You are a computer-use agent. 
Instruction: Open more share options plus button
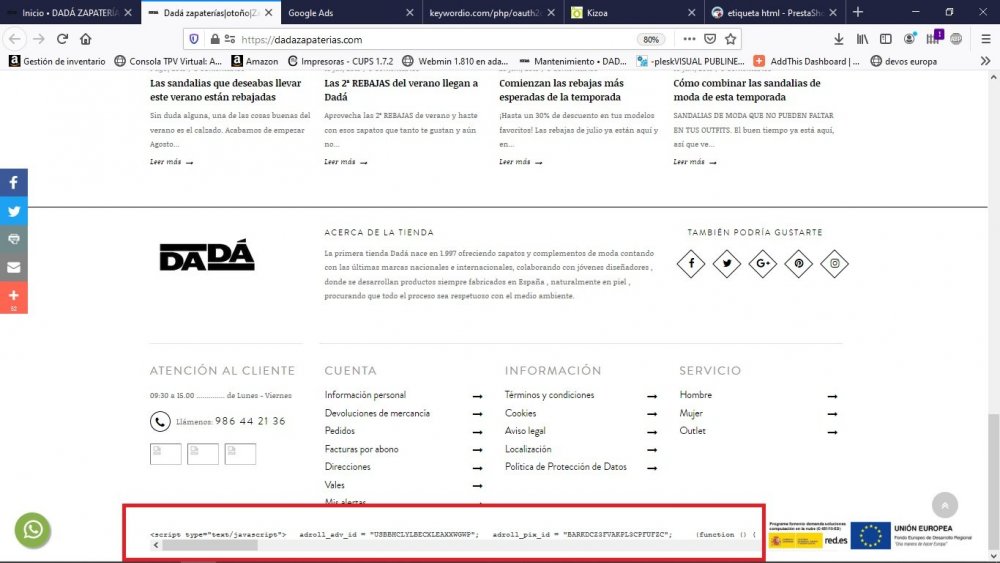tap(13, 298)
